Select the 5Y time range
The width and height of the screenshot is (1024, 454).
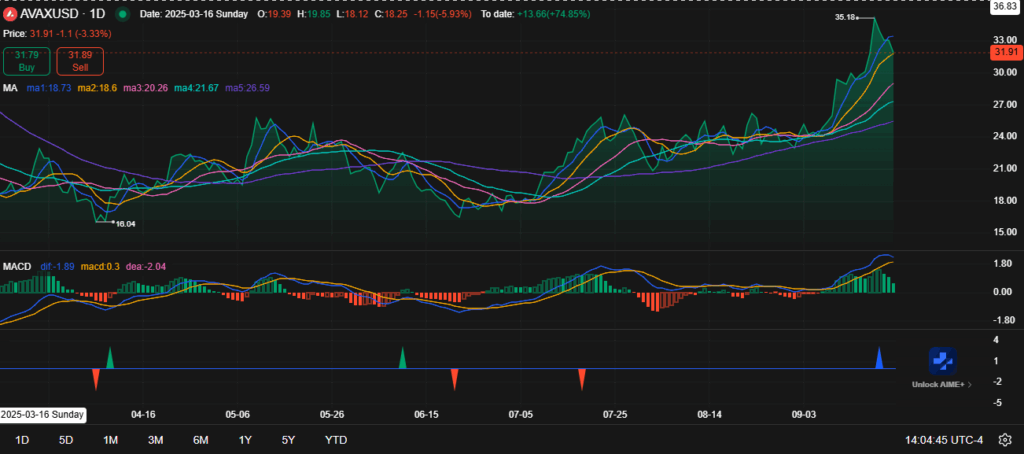pyautogui.click(x=288, y=440)
